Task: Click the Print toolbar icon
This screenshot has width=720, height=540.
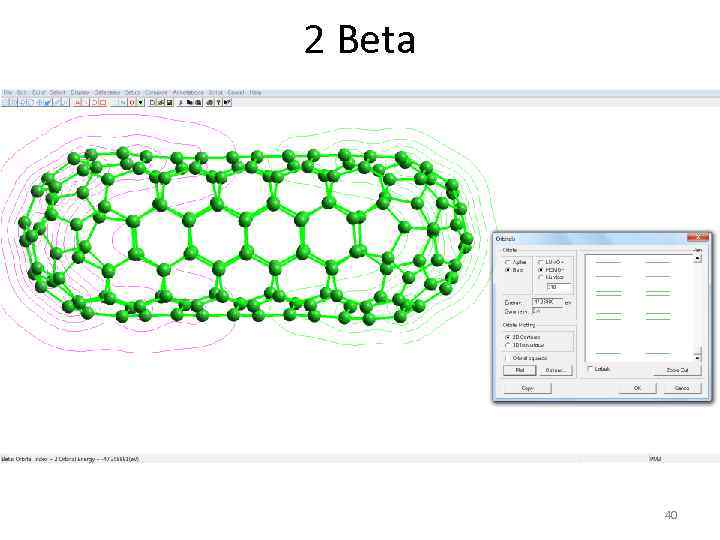Action: (x=210, y=102)
